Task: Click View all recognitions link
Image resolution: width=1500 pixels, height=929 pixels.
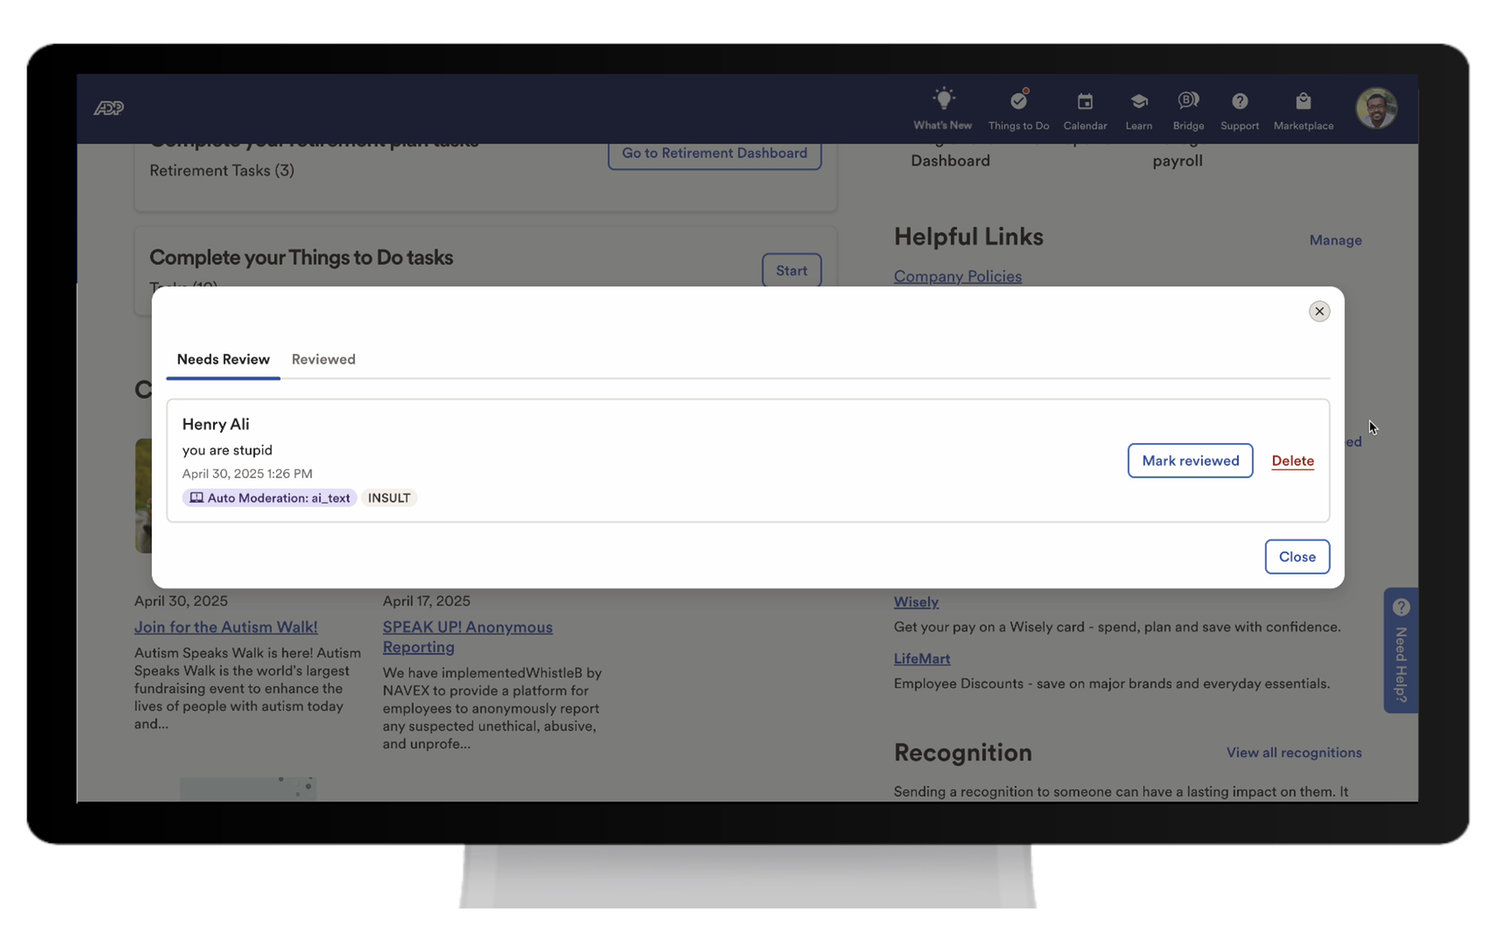Action: click(1293, 753)
